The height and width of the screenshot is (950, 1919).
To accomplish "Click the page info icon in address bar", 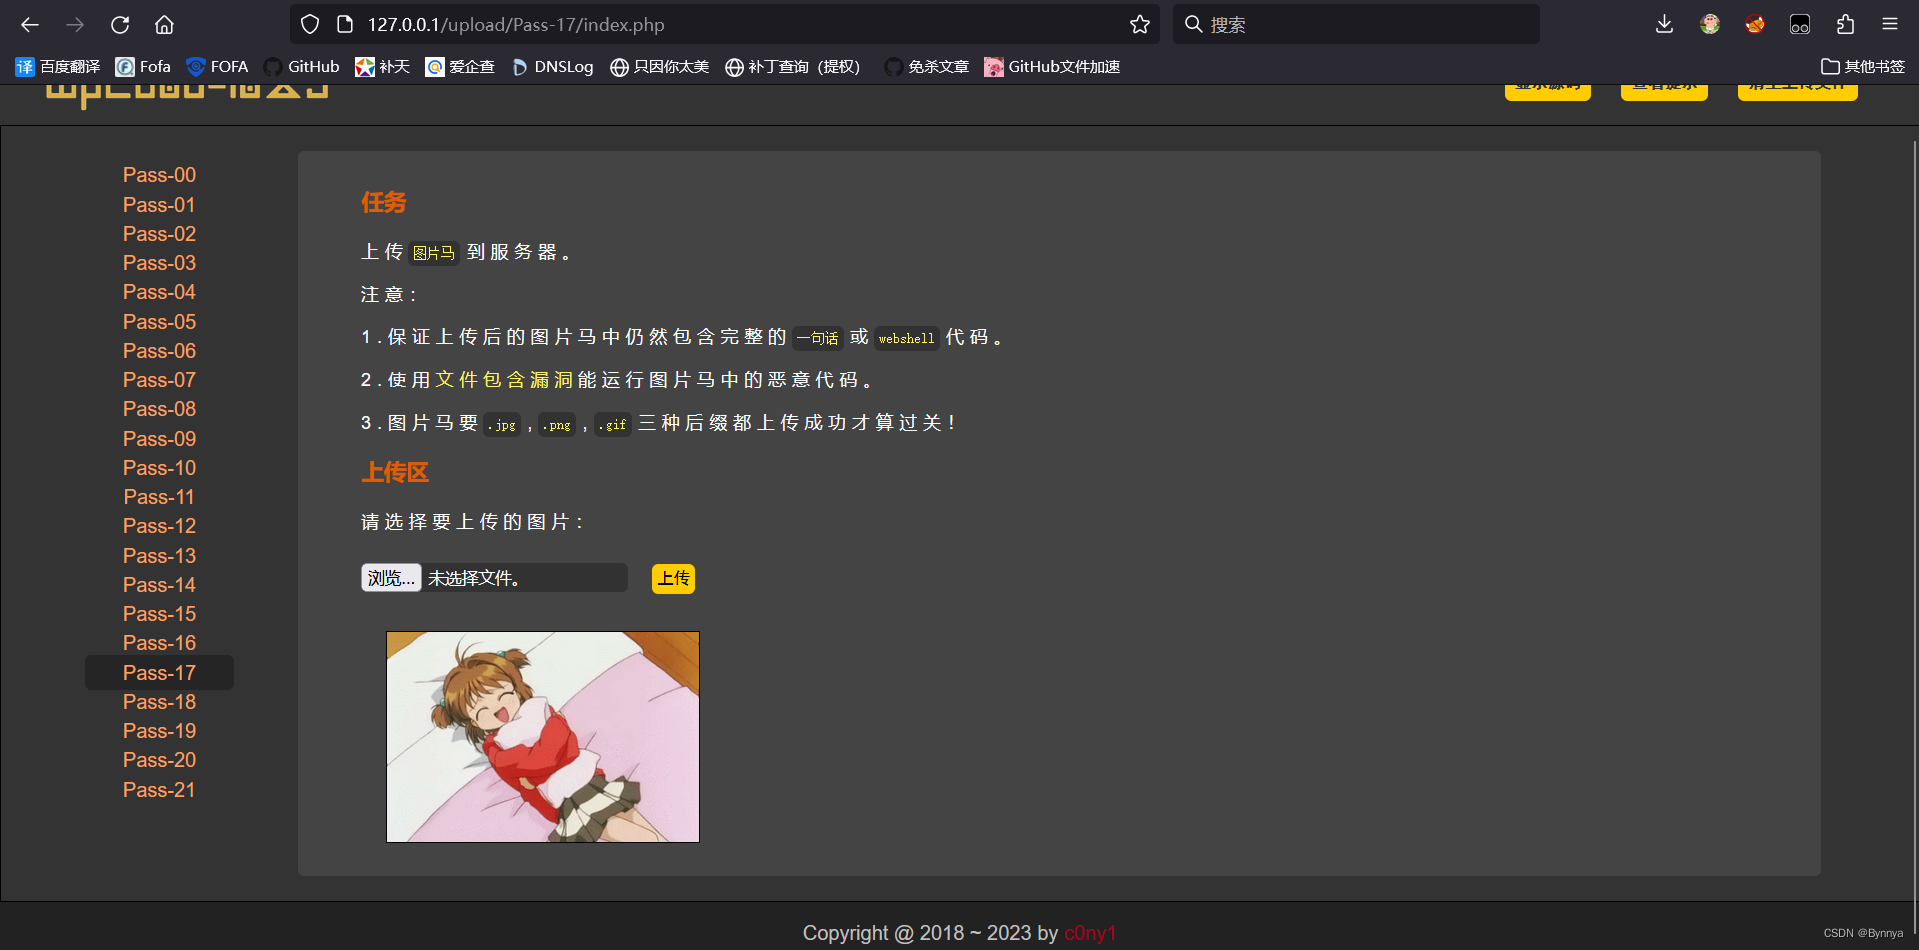I will [345, 24].
